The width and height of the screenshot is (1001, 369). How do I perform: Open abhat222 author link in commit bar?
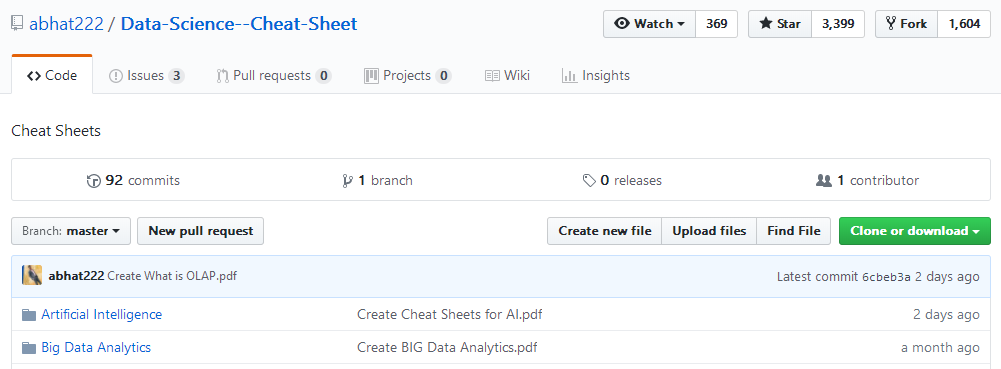pyautogui.click(x=77, y=276)
